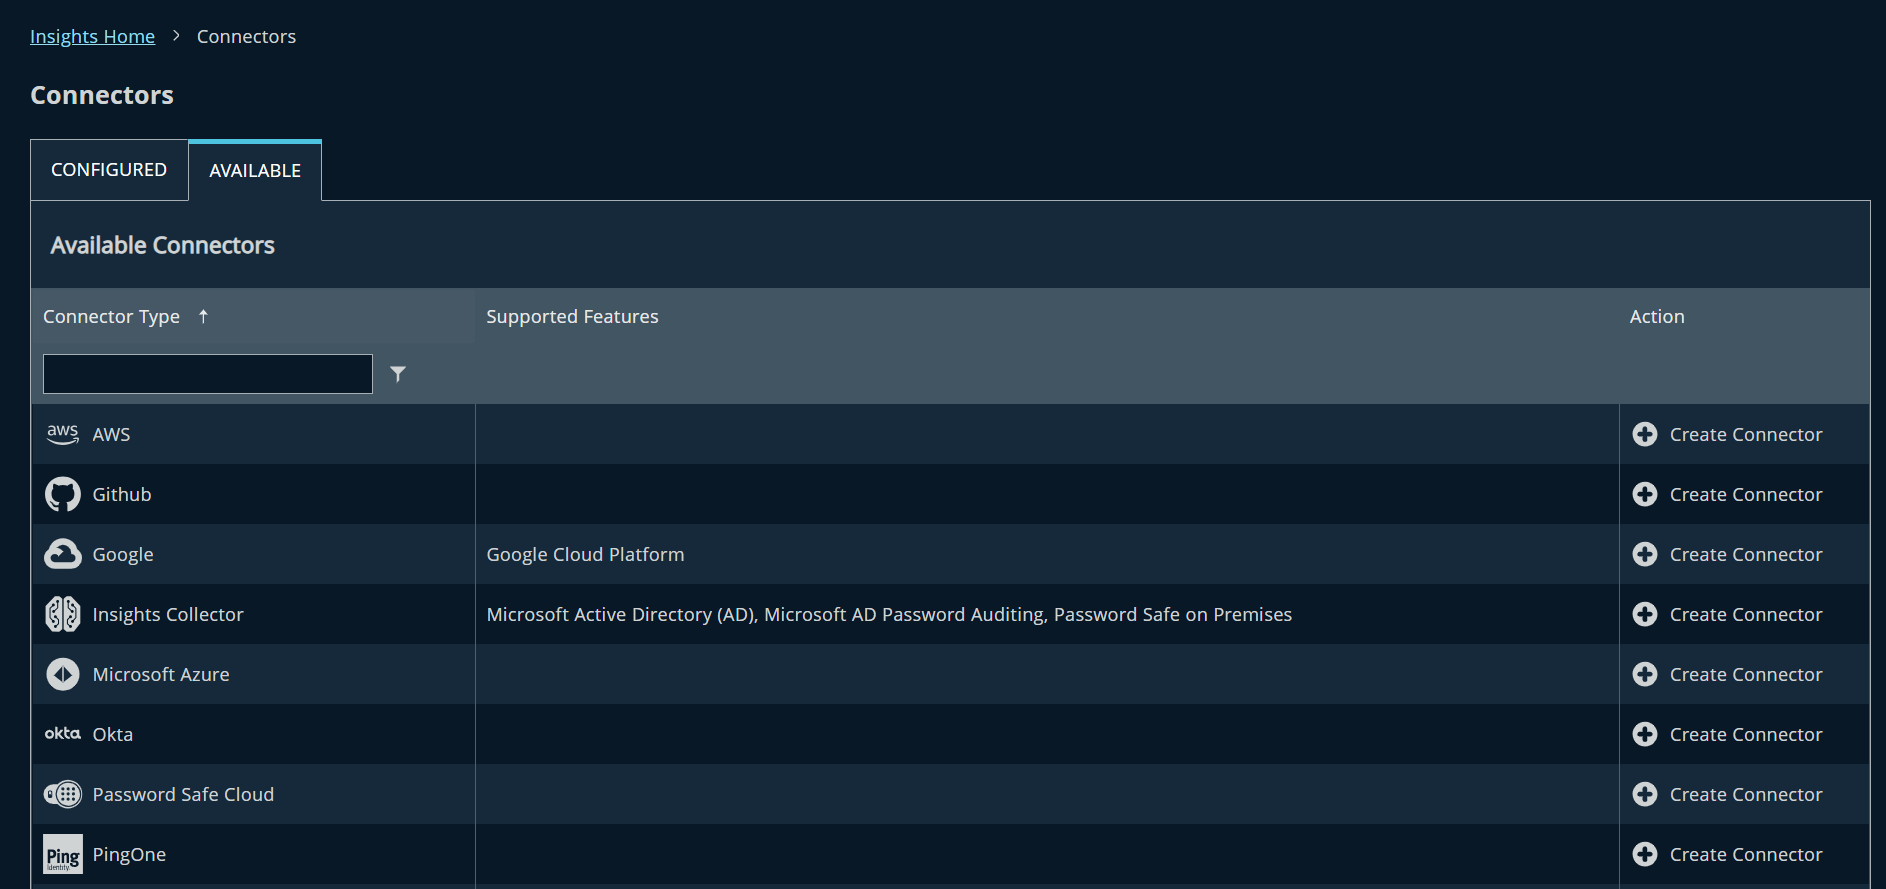Toggle the Connector Type sort arrow
This screenshot has width=1886, height=889.
click(203, 316)
